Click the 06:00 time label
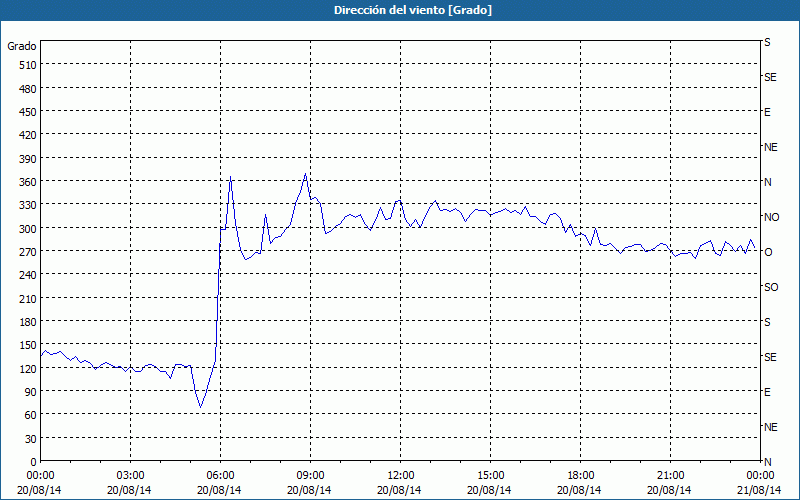The width and height of the screenshot is (800, 500). point(220,476)
